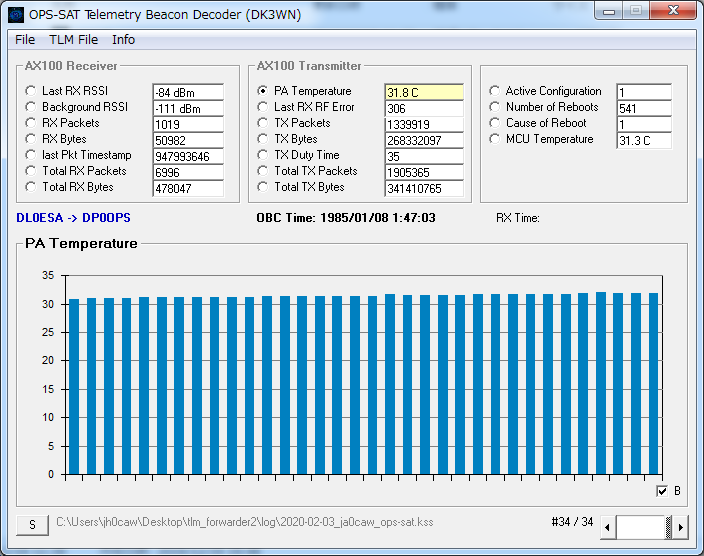This screenshot has width=704, height=556.
Task: Click the timestamp value 947993646
Action: (x=188, y=156)
